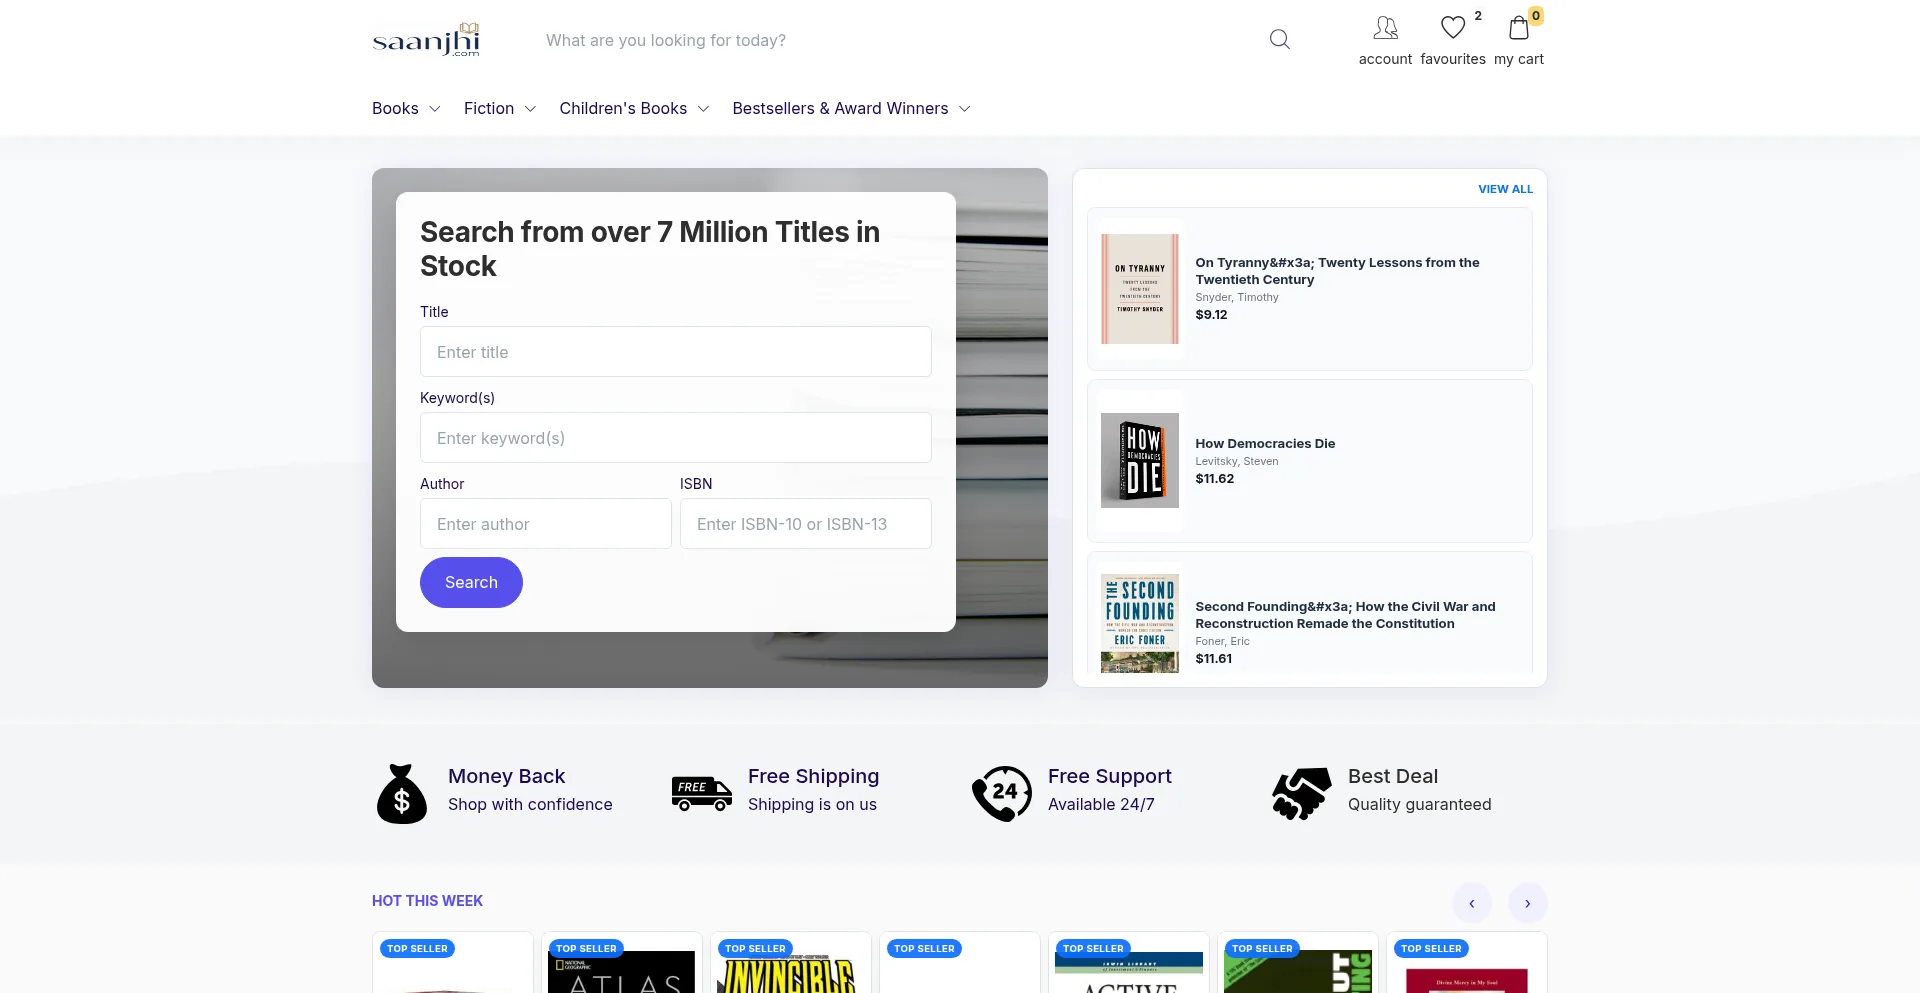This screenshot has height=993, width=1920.
Task: Click the magnifier search icon
Action: point(1280,40)
